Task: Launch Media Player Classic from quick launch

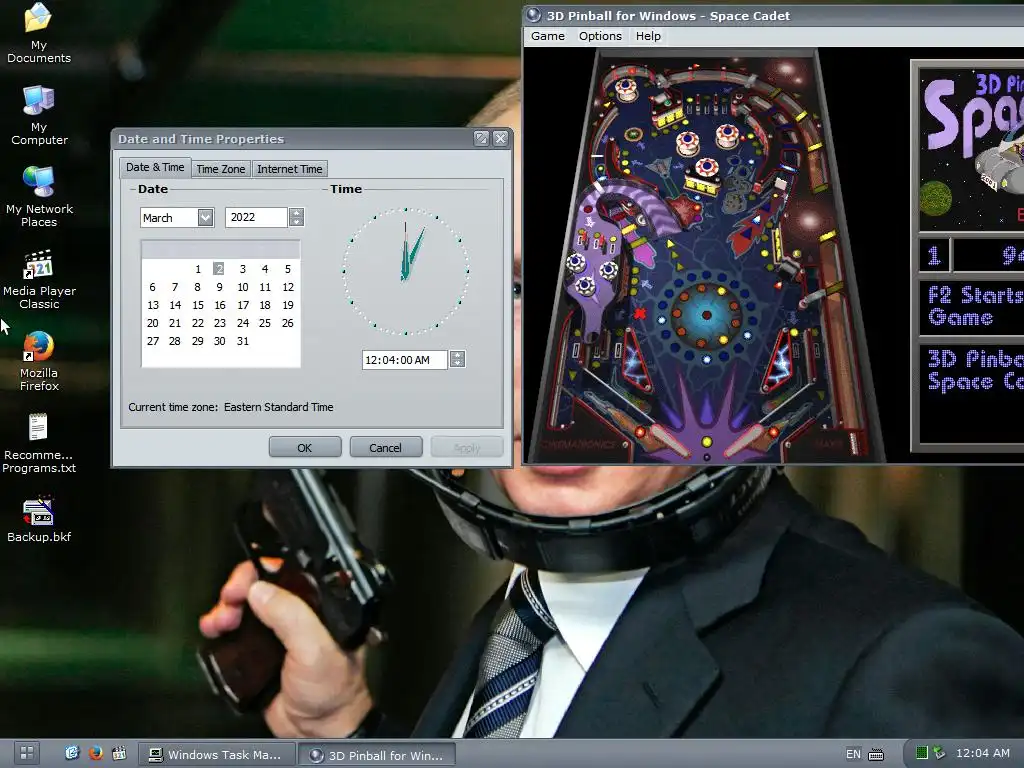Action: (119, 753)
